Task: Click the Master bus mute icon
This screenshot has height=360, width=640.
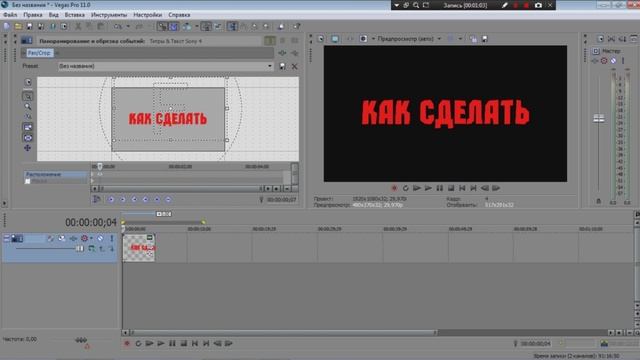Action: coord(613,61)
